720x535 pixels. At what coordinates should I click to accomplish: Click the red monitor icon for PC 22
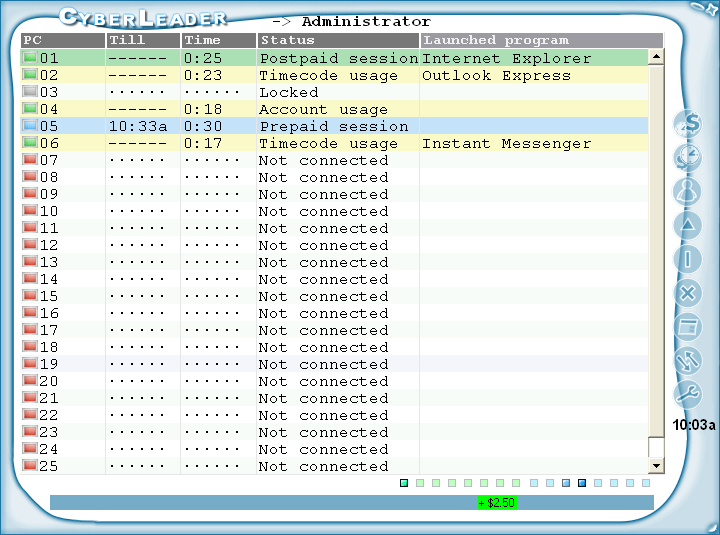30,414
